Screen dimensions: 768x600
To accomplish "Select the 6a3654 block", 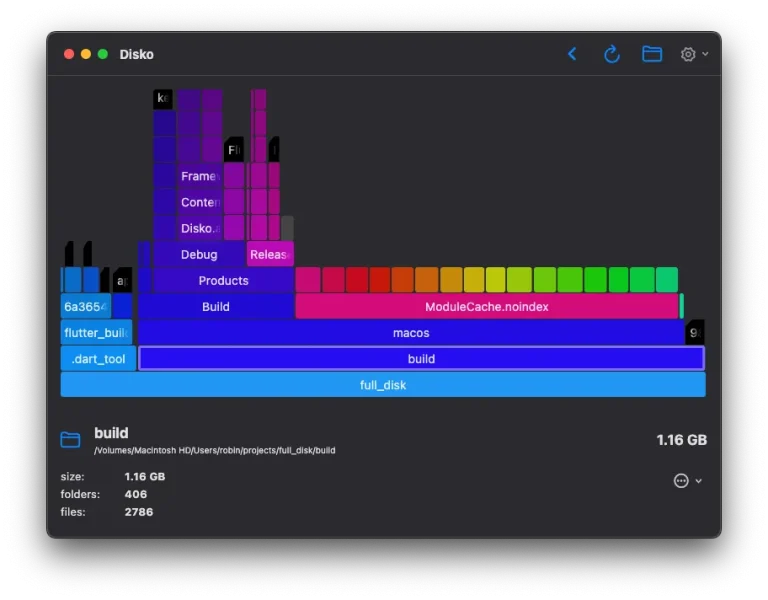I will click(x=86, y=307).
